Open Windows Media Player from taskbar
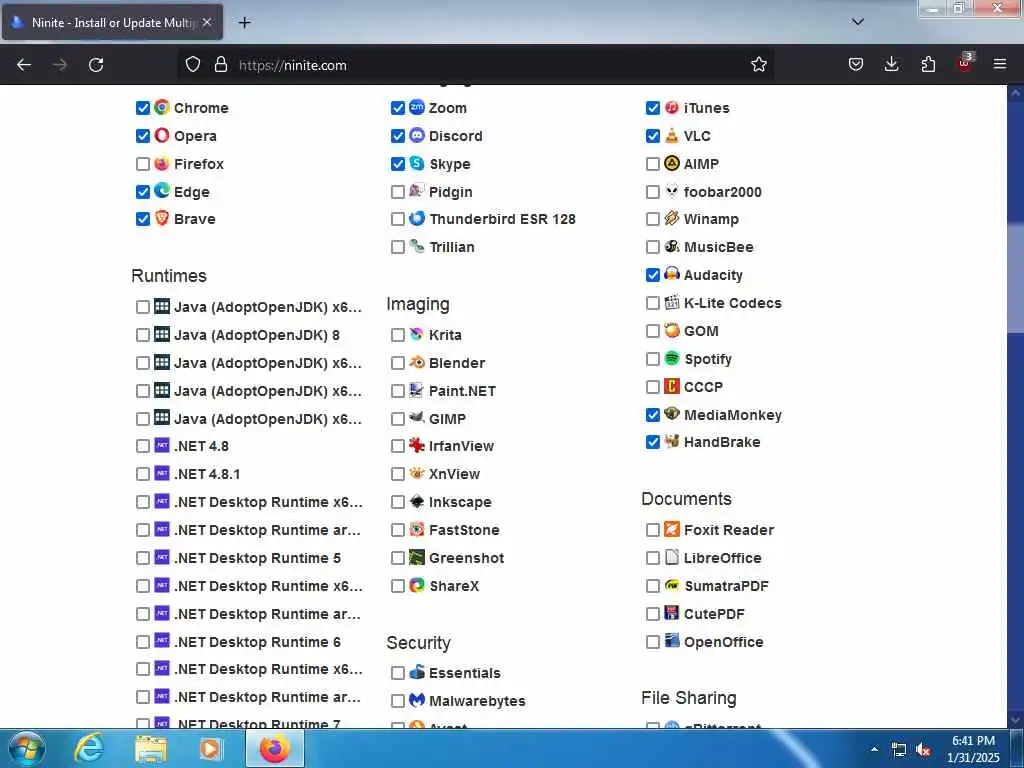The height and width of the screenshot is (768, 1024). [210, 748]
